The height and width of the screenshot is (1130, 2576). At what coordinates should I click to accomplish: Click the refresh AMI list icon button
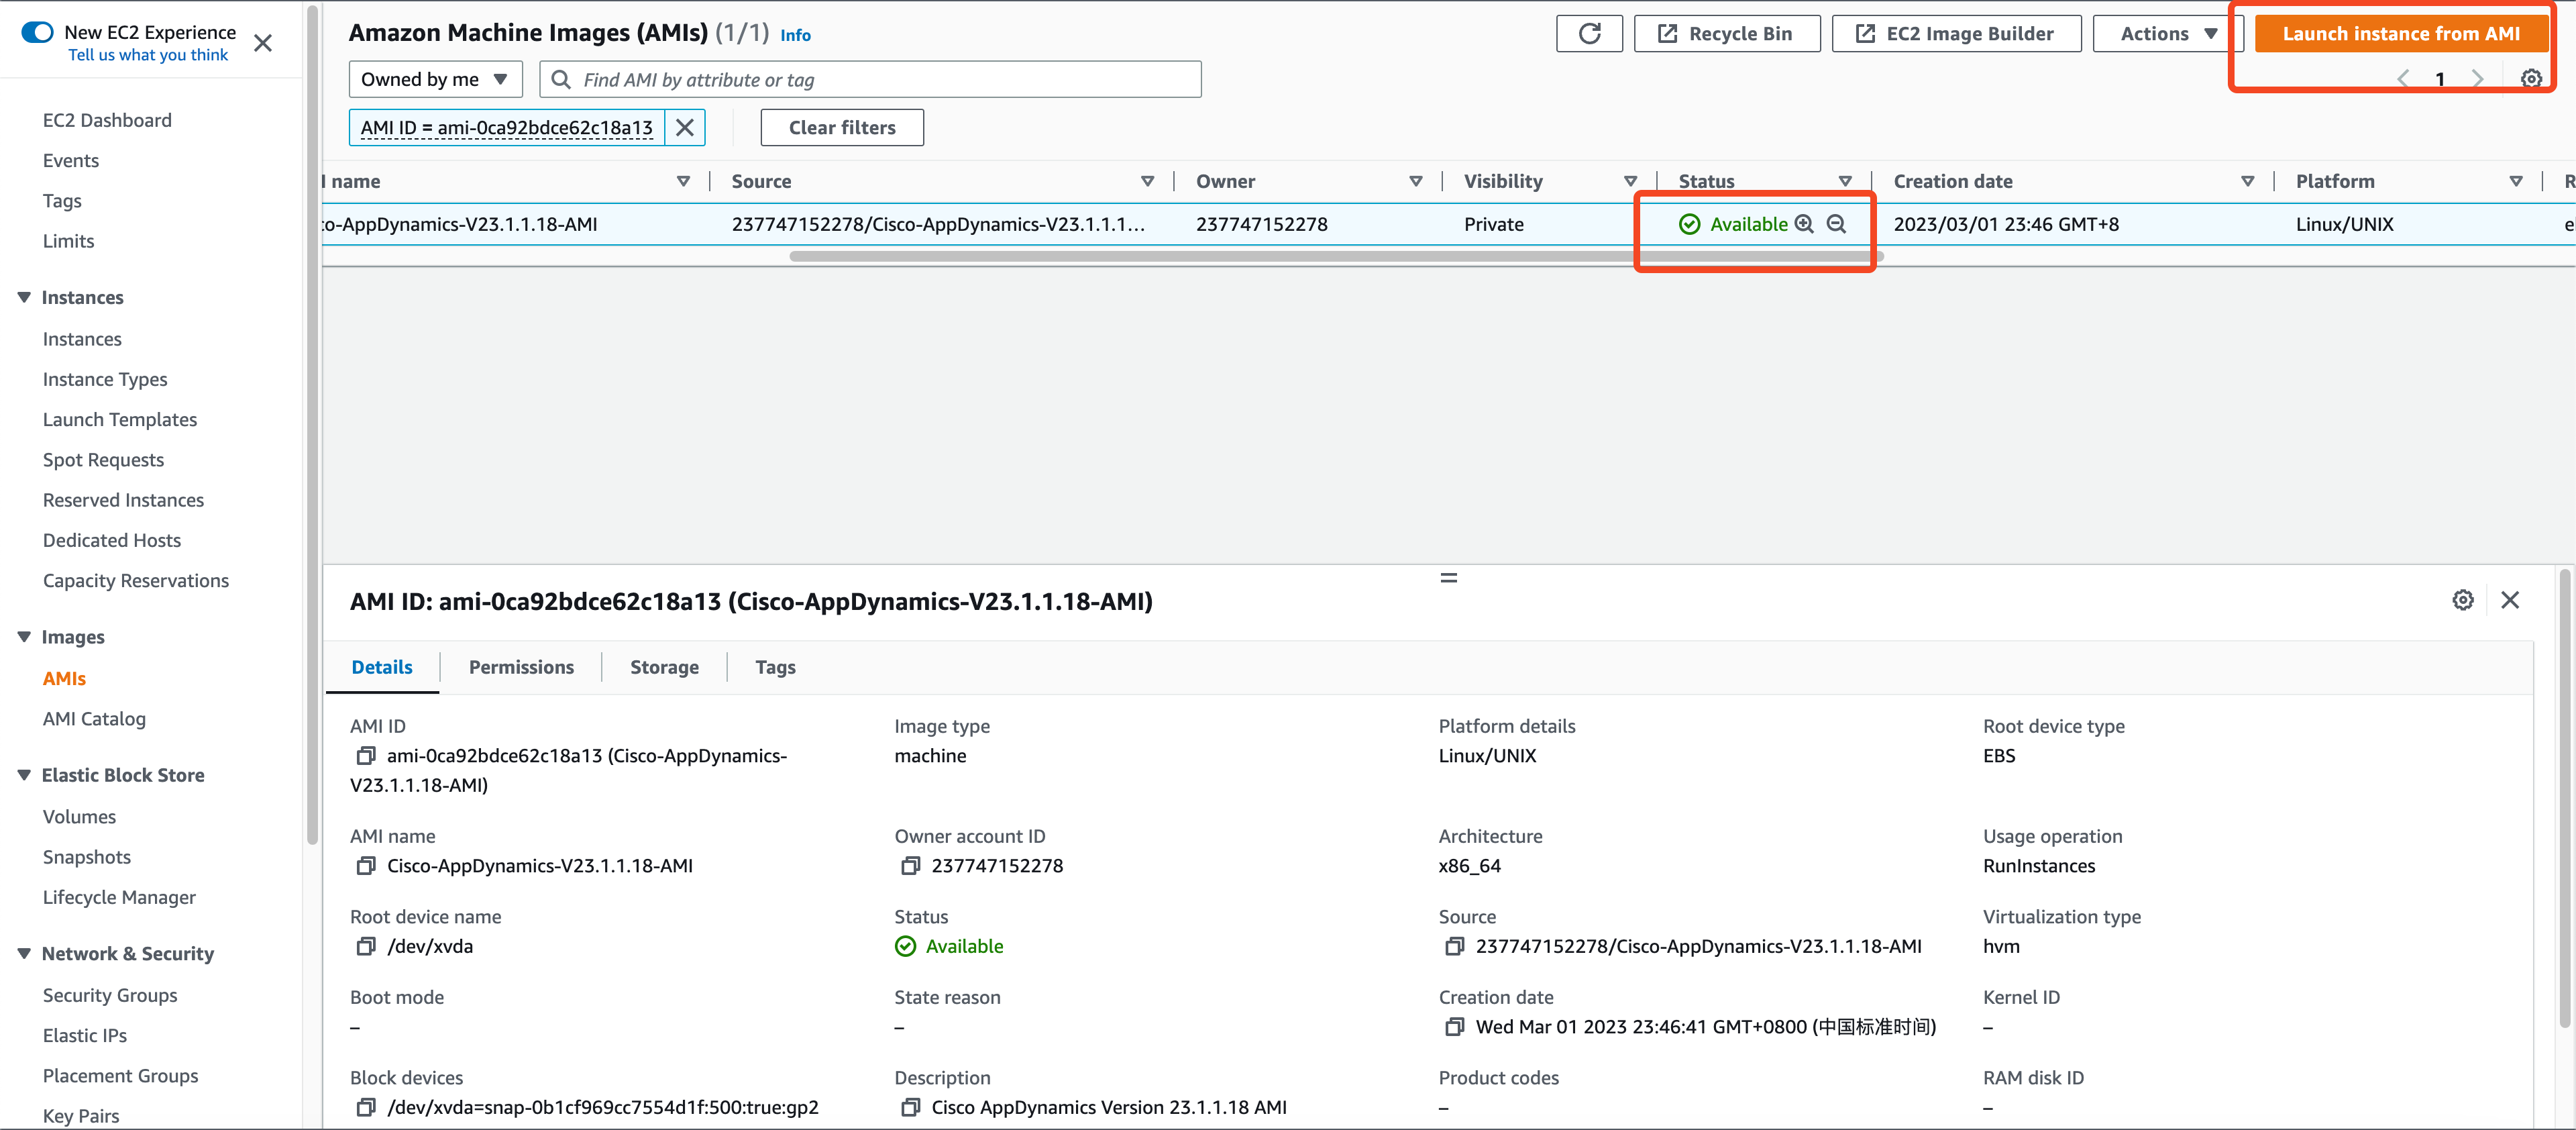1589,34
